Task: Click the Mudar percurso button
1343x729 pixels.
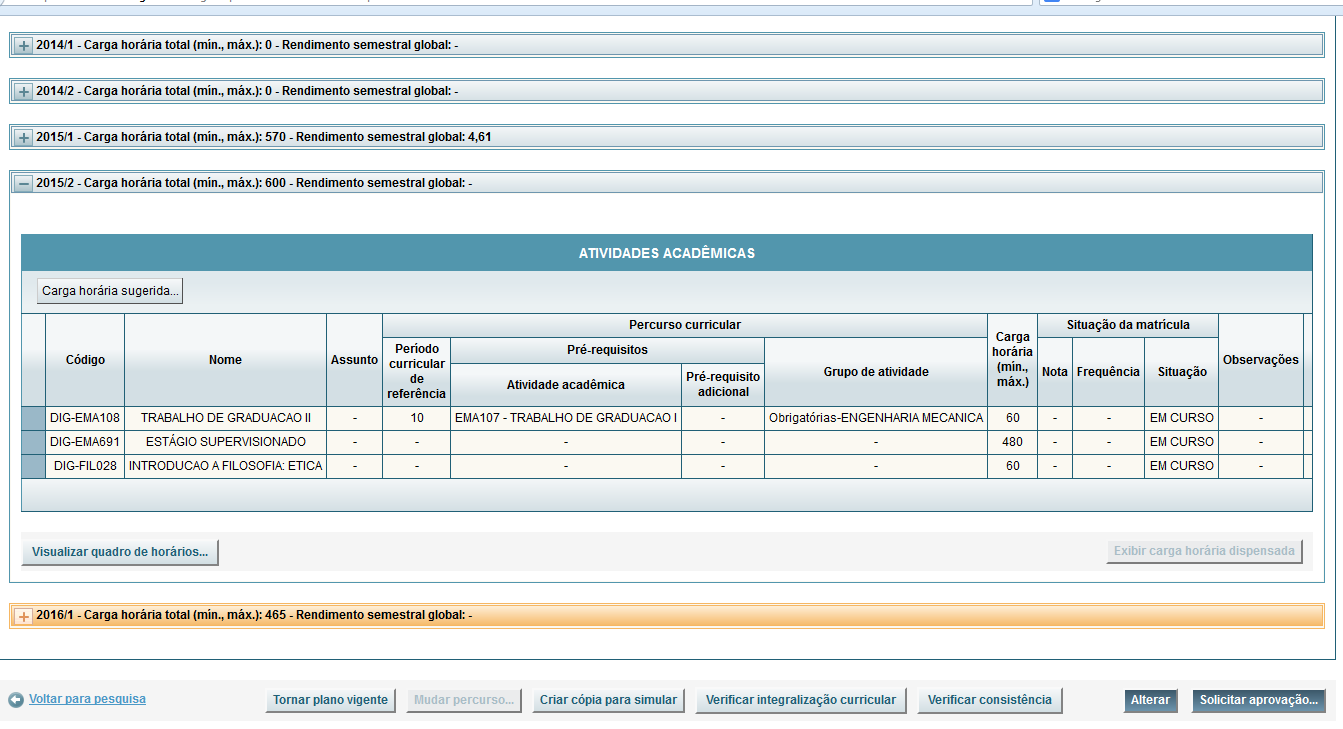Action: point(464,700)
